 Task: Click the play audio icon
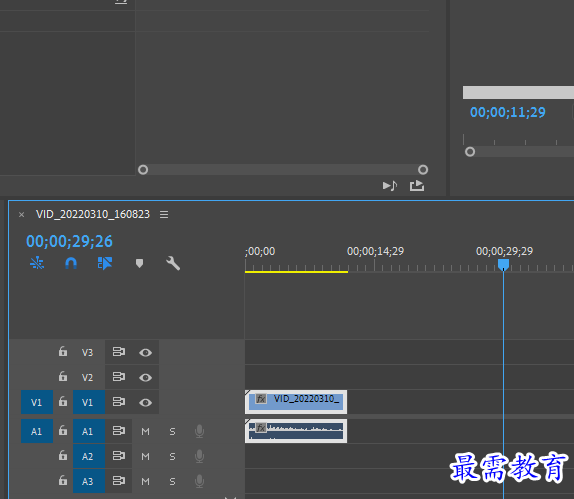click(390, 186)
